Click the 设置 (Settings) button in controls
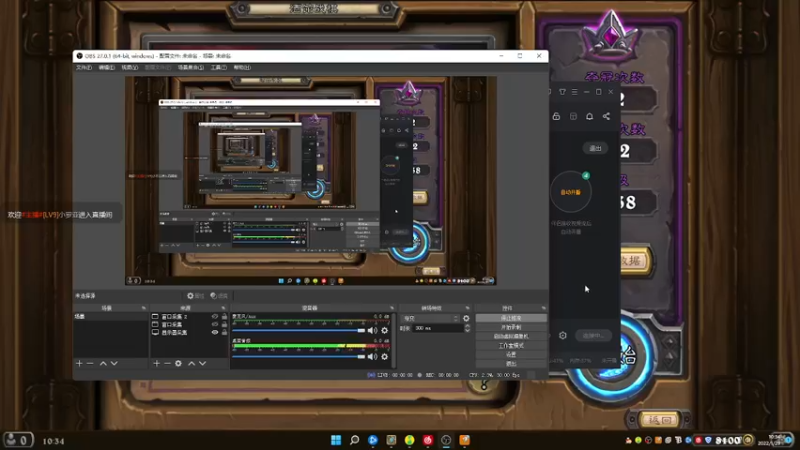 (511, 355)
